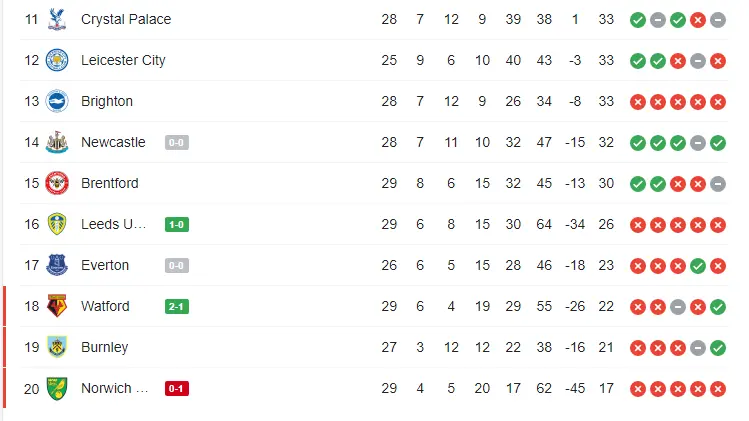Click Everton's grey 0-0 score badge
Viewport: 749px width, 421px height.
177,266
